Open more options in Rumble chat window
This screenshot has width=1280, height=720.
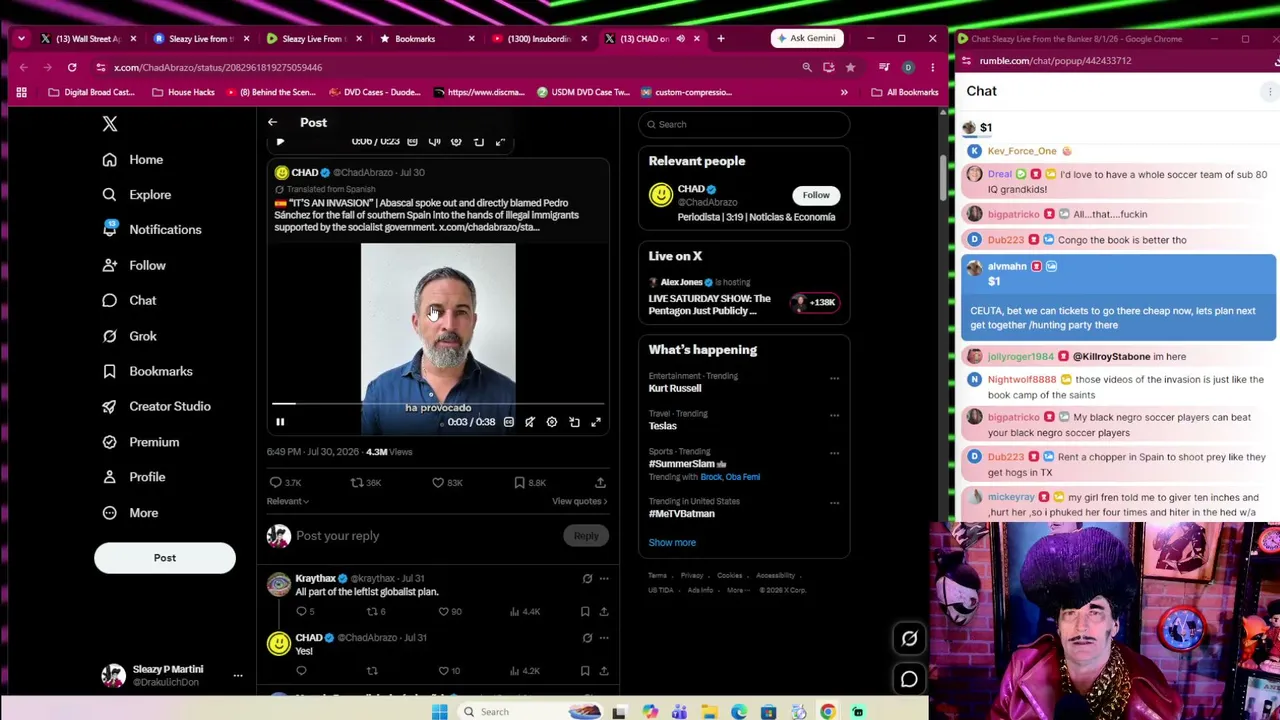(1270, 91)
